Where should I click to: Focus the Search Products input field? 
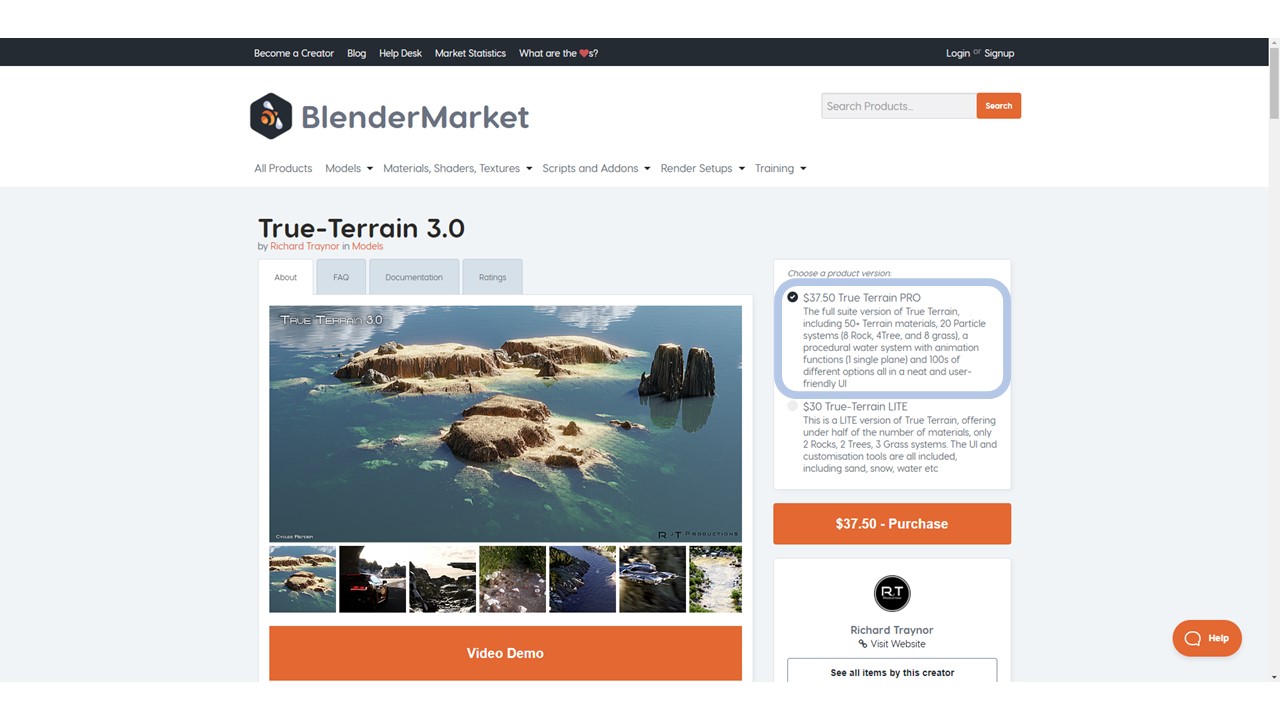(x=899, y=106)
